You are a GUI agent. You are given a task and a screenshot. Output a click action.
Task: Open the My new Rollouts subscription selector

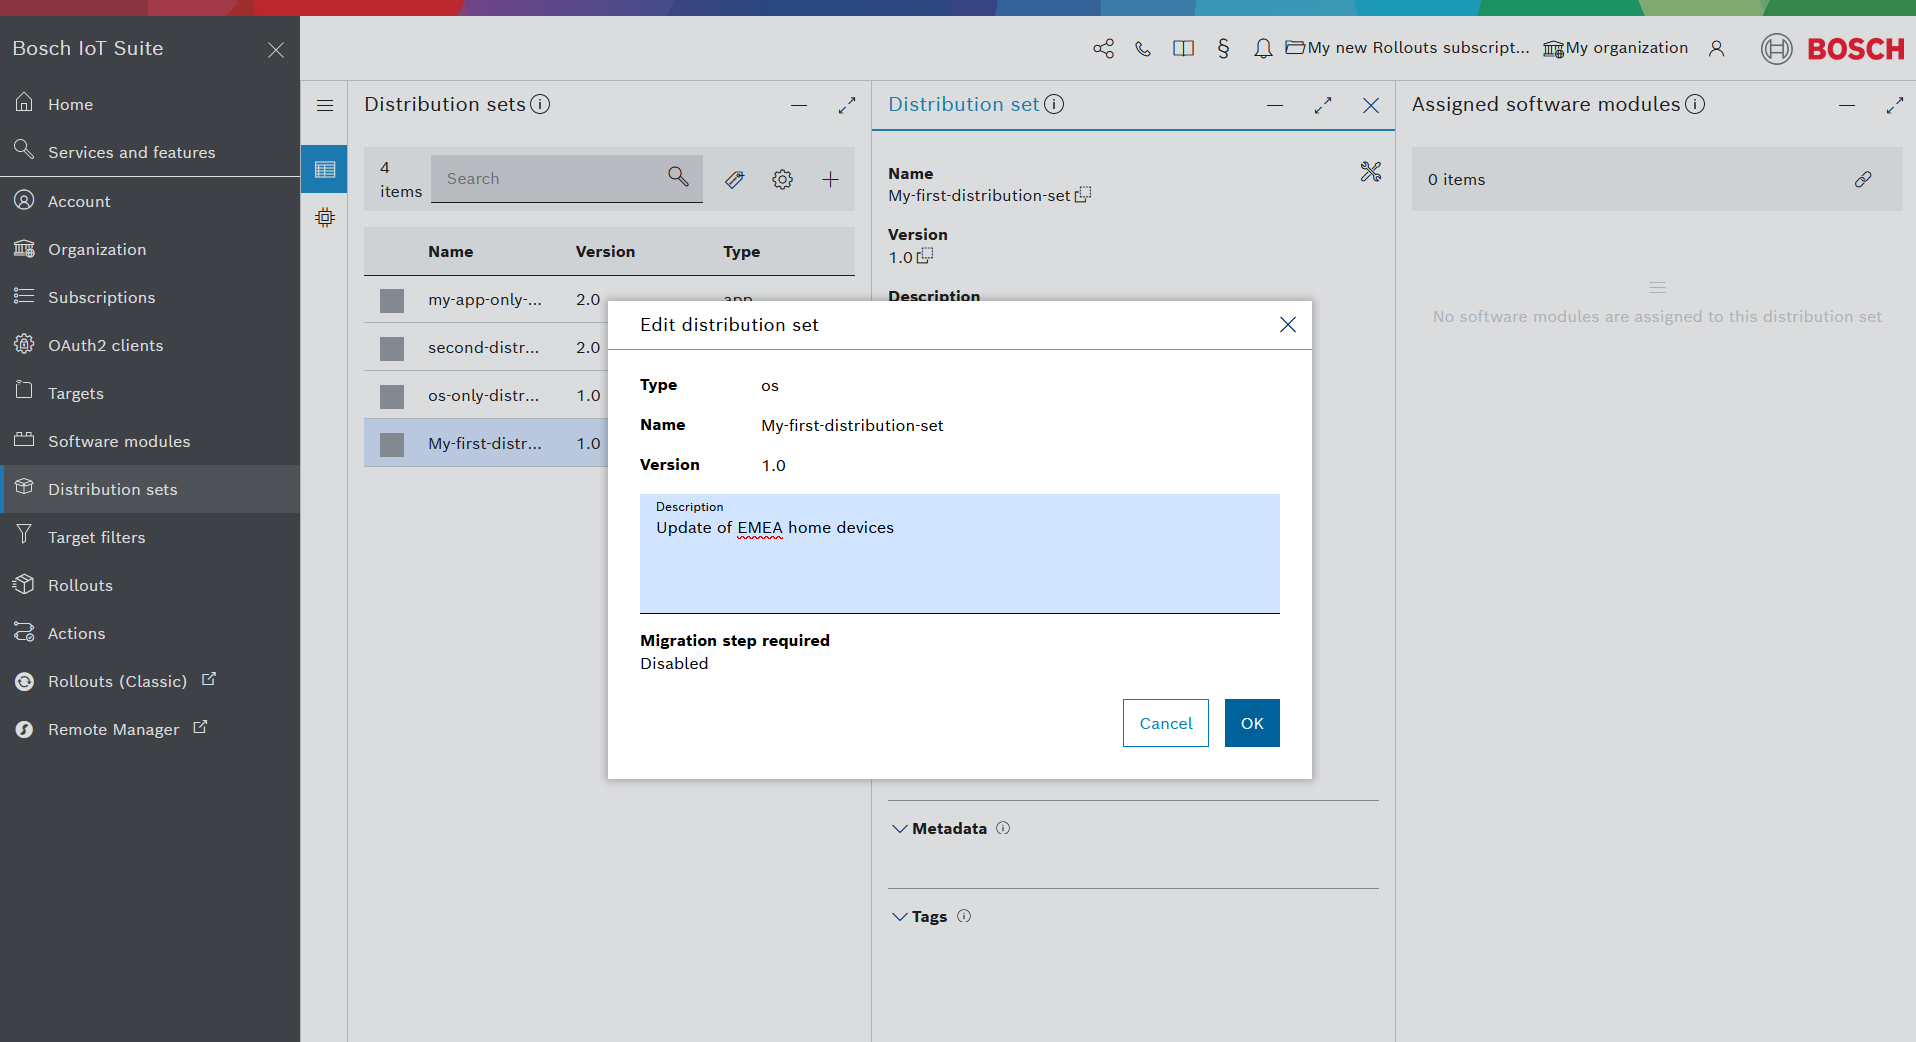click(x=1407, y=48)
